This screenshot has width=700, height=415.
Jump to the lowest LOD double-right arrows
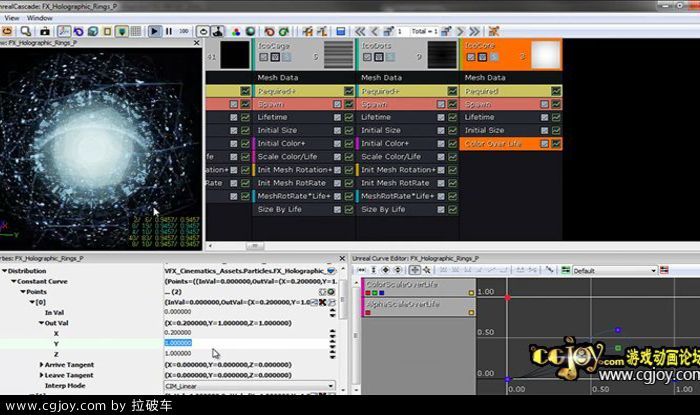(x=475, y=31)
